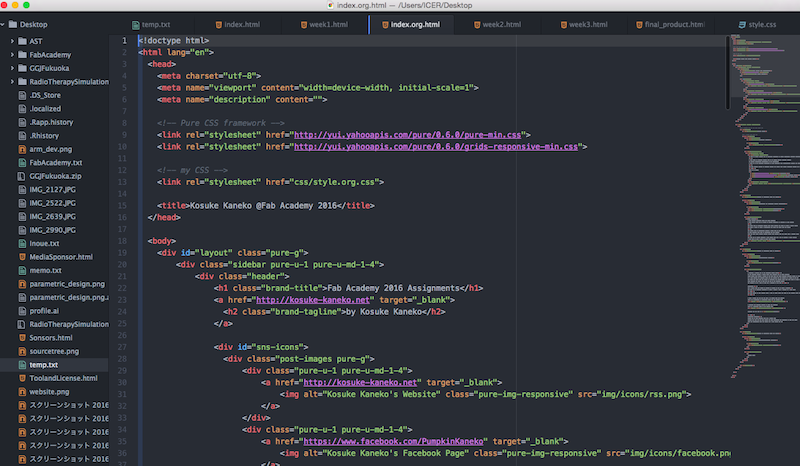The height and width of the screenshot is (466, 800).
Task: Open IMG_2127.JPG in the sidebar
Action: 53,189
